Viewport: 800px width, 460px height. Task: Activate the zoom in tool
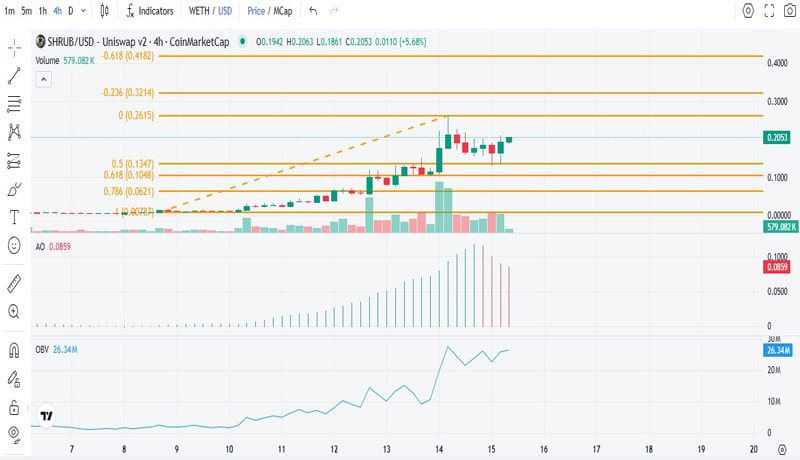[14, 311]
